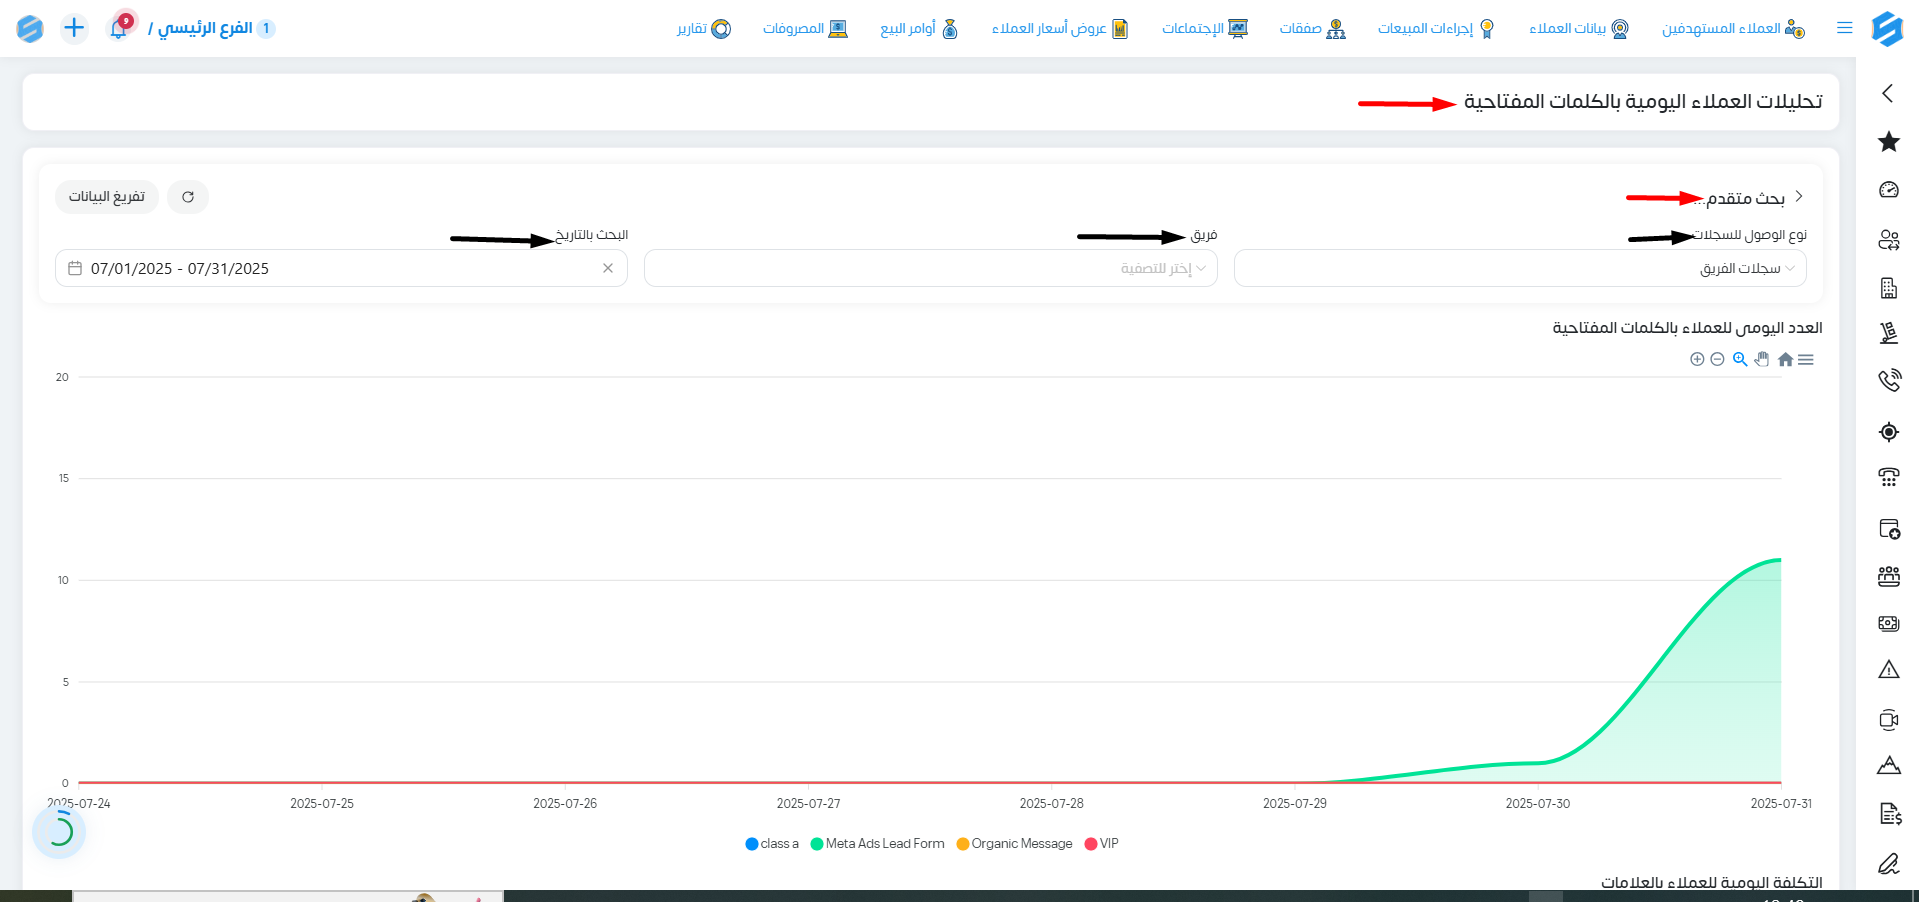Click the date range input field

341,268
